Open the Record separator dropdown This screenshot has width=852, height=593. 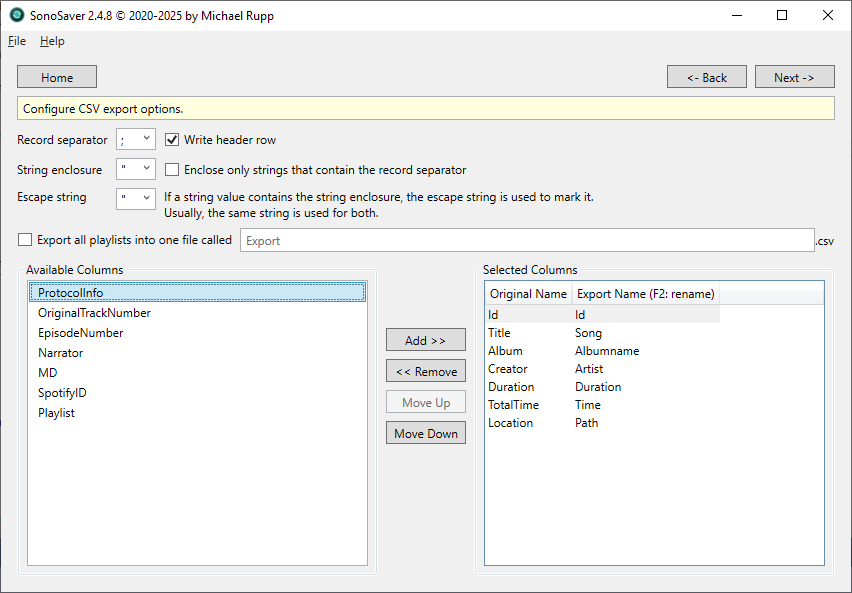click(148, 140)
